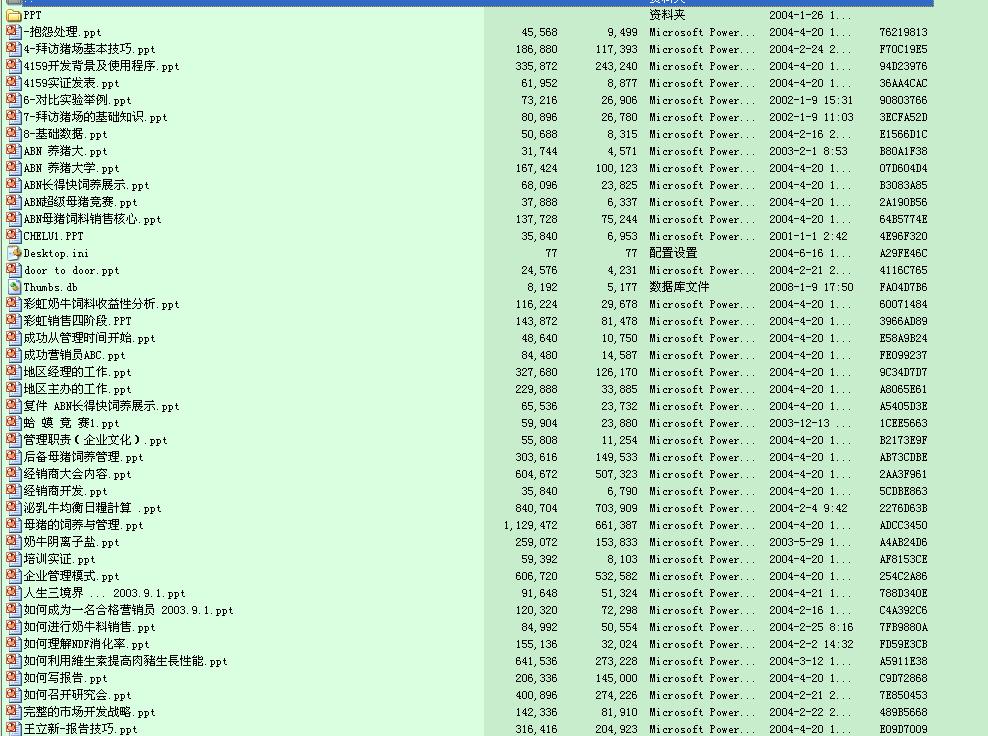Select the file 完整的市场开发战略.ppt
Screen dimensions: 988x736
click(89, 712)
